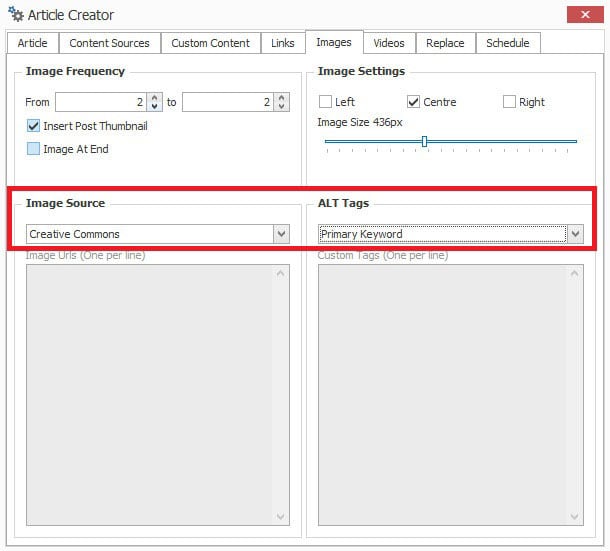The width and height of the screenshot is (610, 551).
Task: Increase the 'to' image frequency value
Action: coord(282,97)
